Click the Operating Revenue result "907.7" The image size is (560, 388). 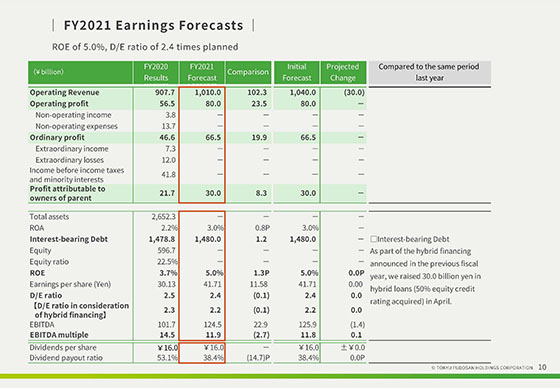click(165, 93)
